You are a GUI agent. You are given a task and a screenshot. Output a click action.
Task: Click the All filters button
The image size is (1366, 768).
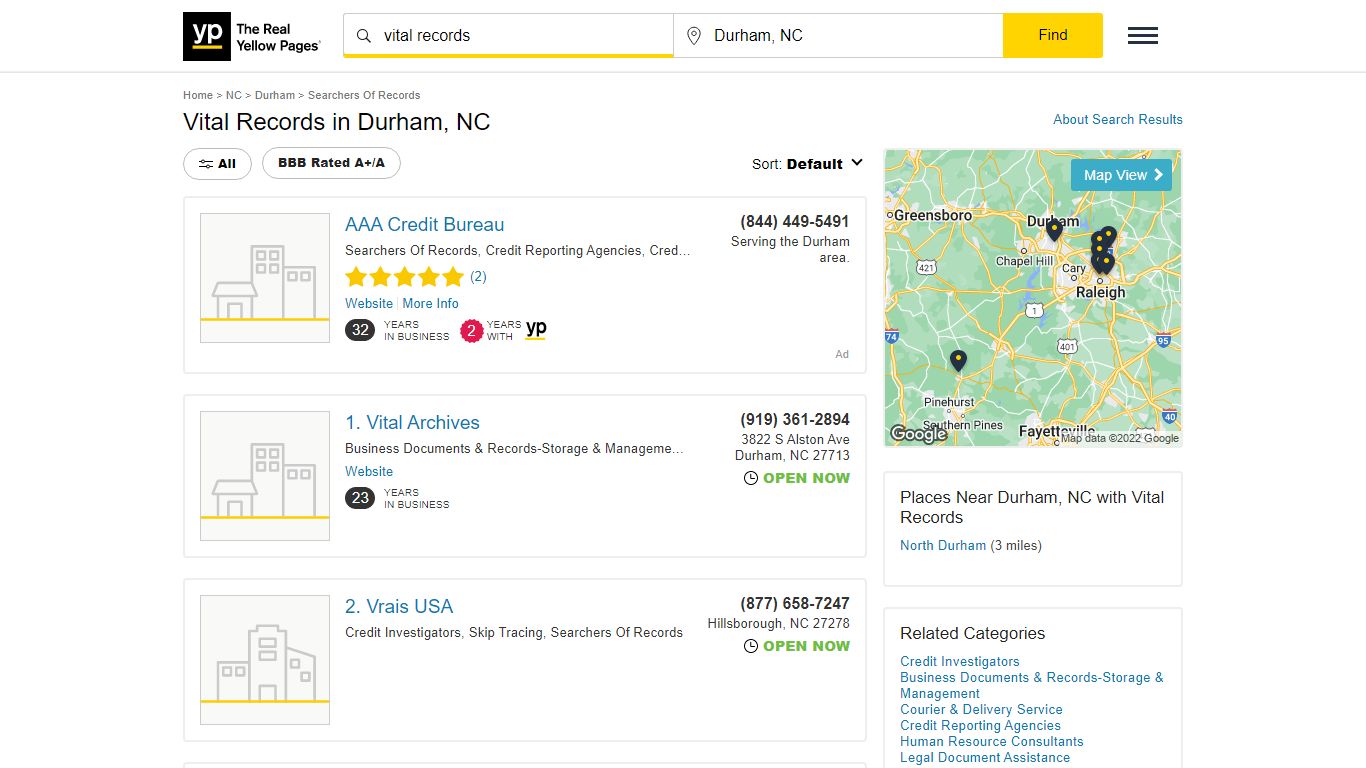[217, 164]
